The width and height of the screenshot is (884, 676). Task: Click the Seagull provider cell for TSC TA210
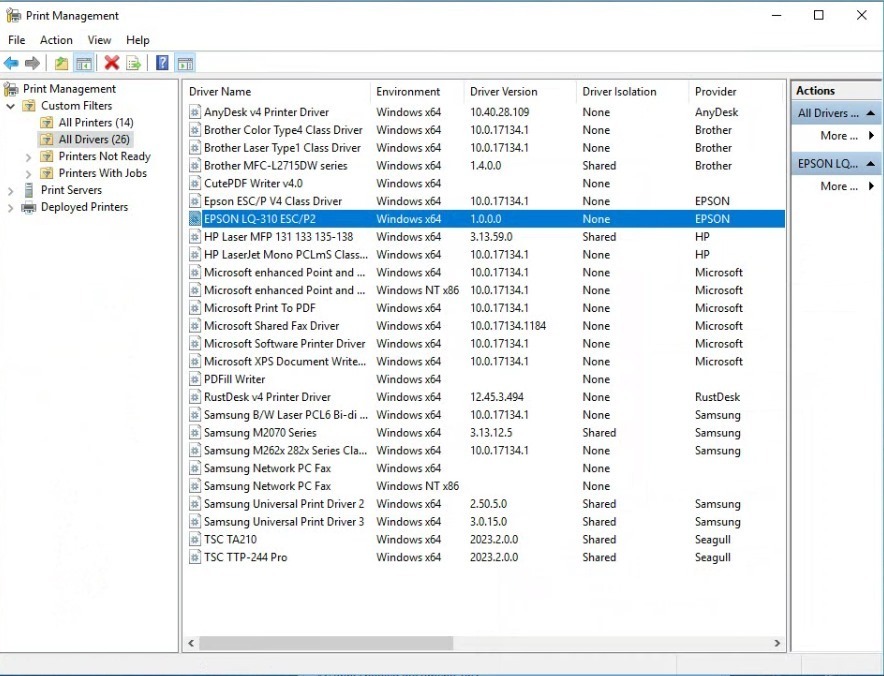tap(713, 540)
